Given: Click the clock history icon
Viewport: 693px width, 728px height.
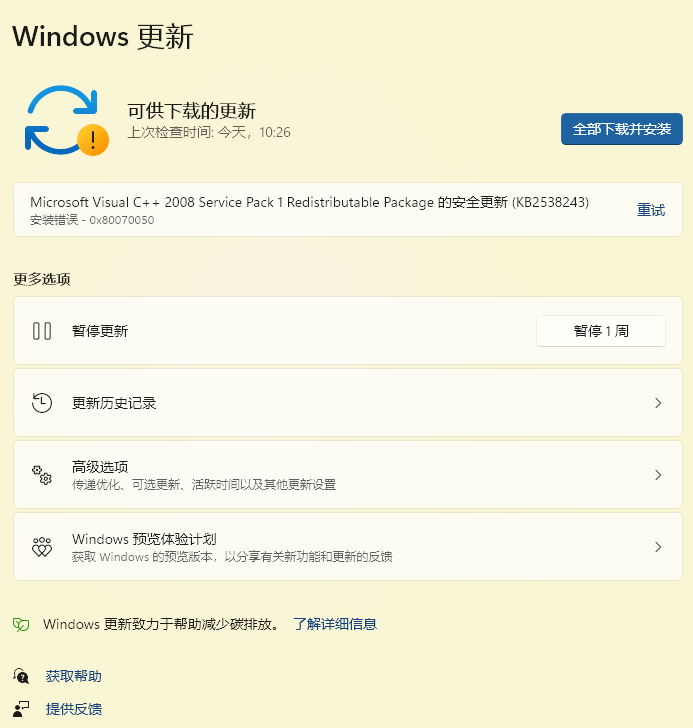Looking at the screenshot, I should click(42, 403).
